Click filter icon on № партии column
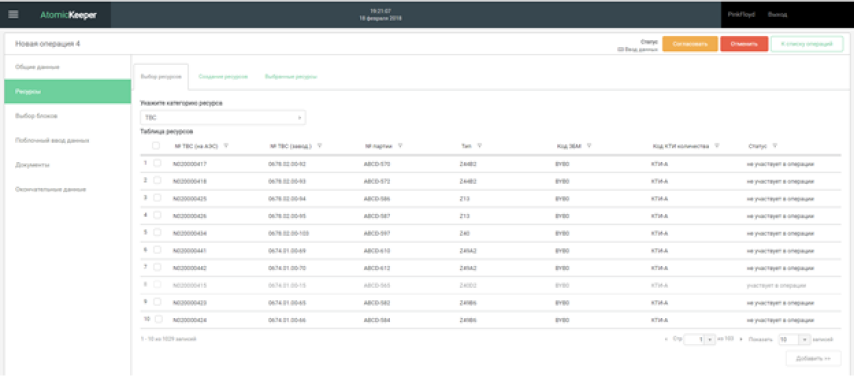The image size is (855, 376). point(400,146)
